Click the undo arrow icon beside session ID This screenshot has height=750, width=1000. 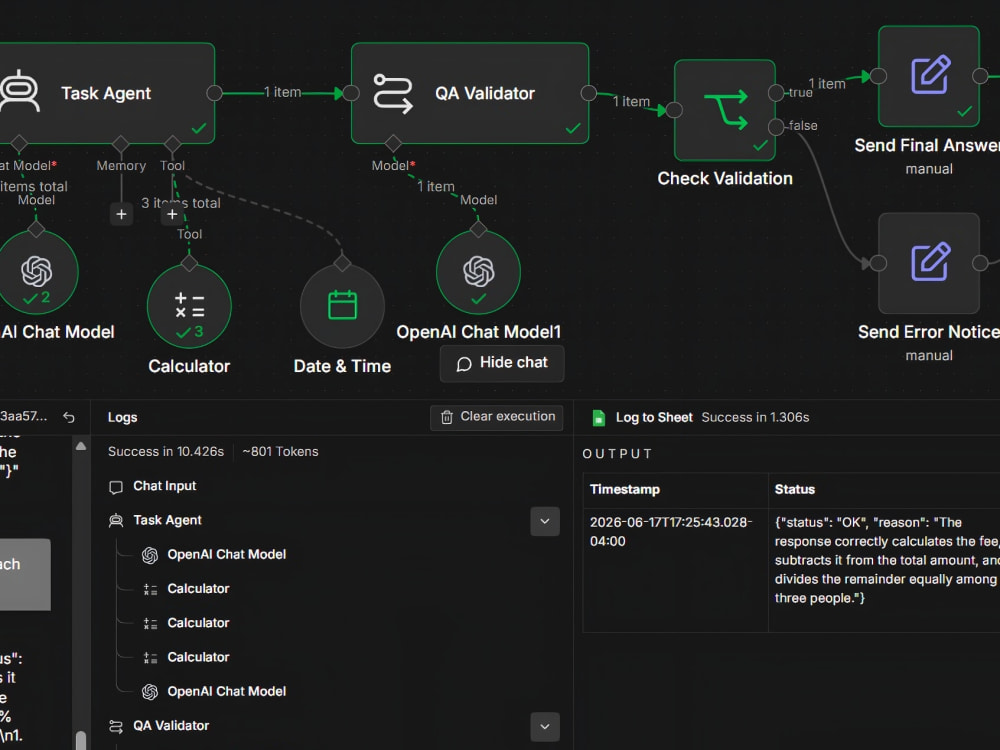[x=69, y=417]
